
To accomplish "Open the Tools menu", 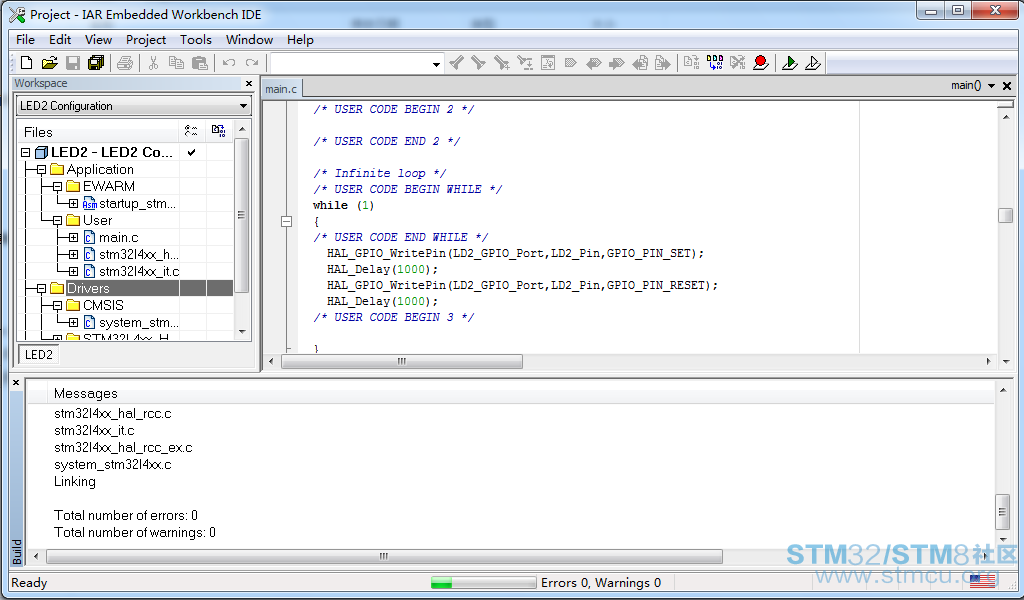I will pyautogui.click(x=196, y=40).
